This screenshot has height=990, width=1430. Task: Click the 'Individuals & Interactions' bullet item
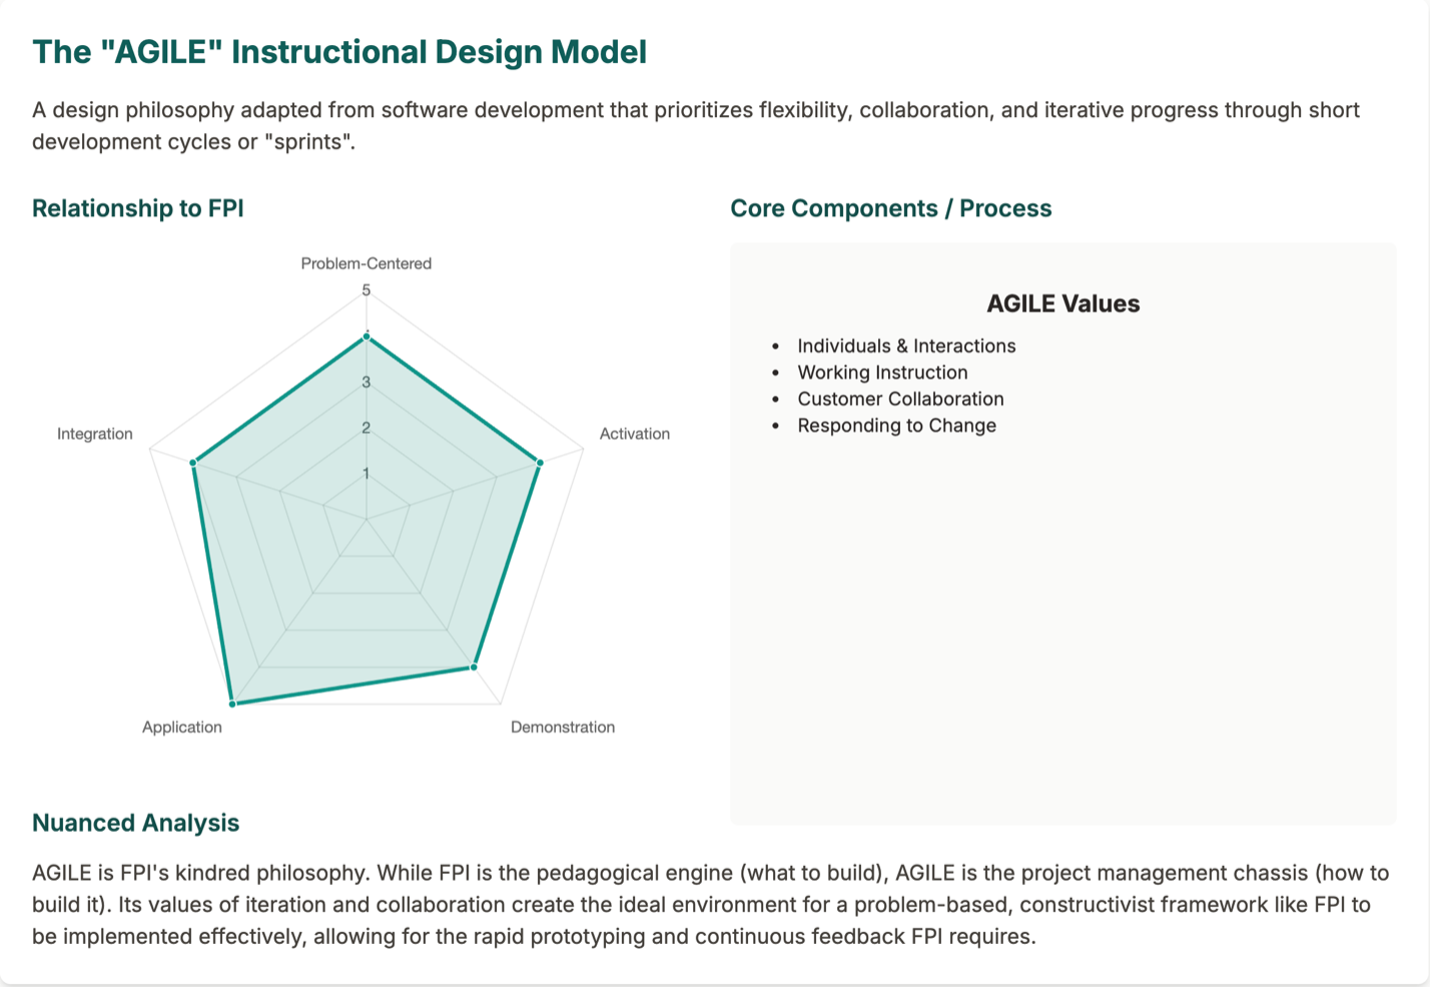point(906,346)
